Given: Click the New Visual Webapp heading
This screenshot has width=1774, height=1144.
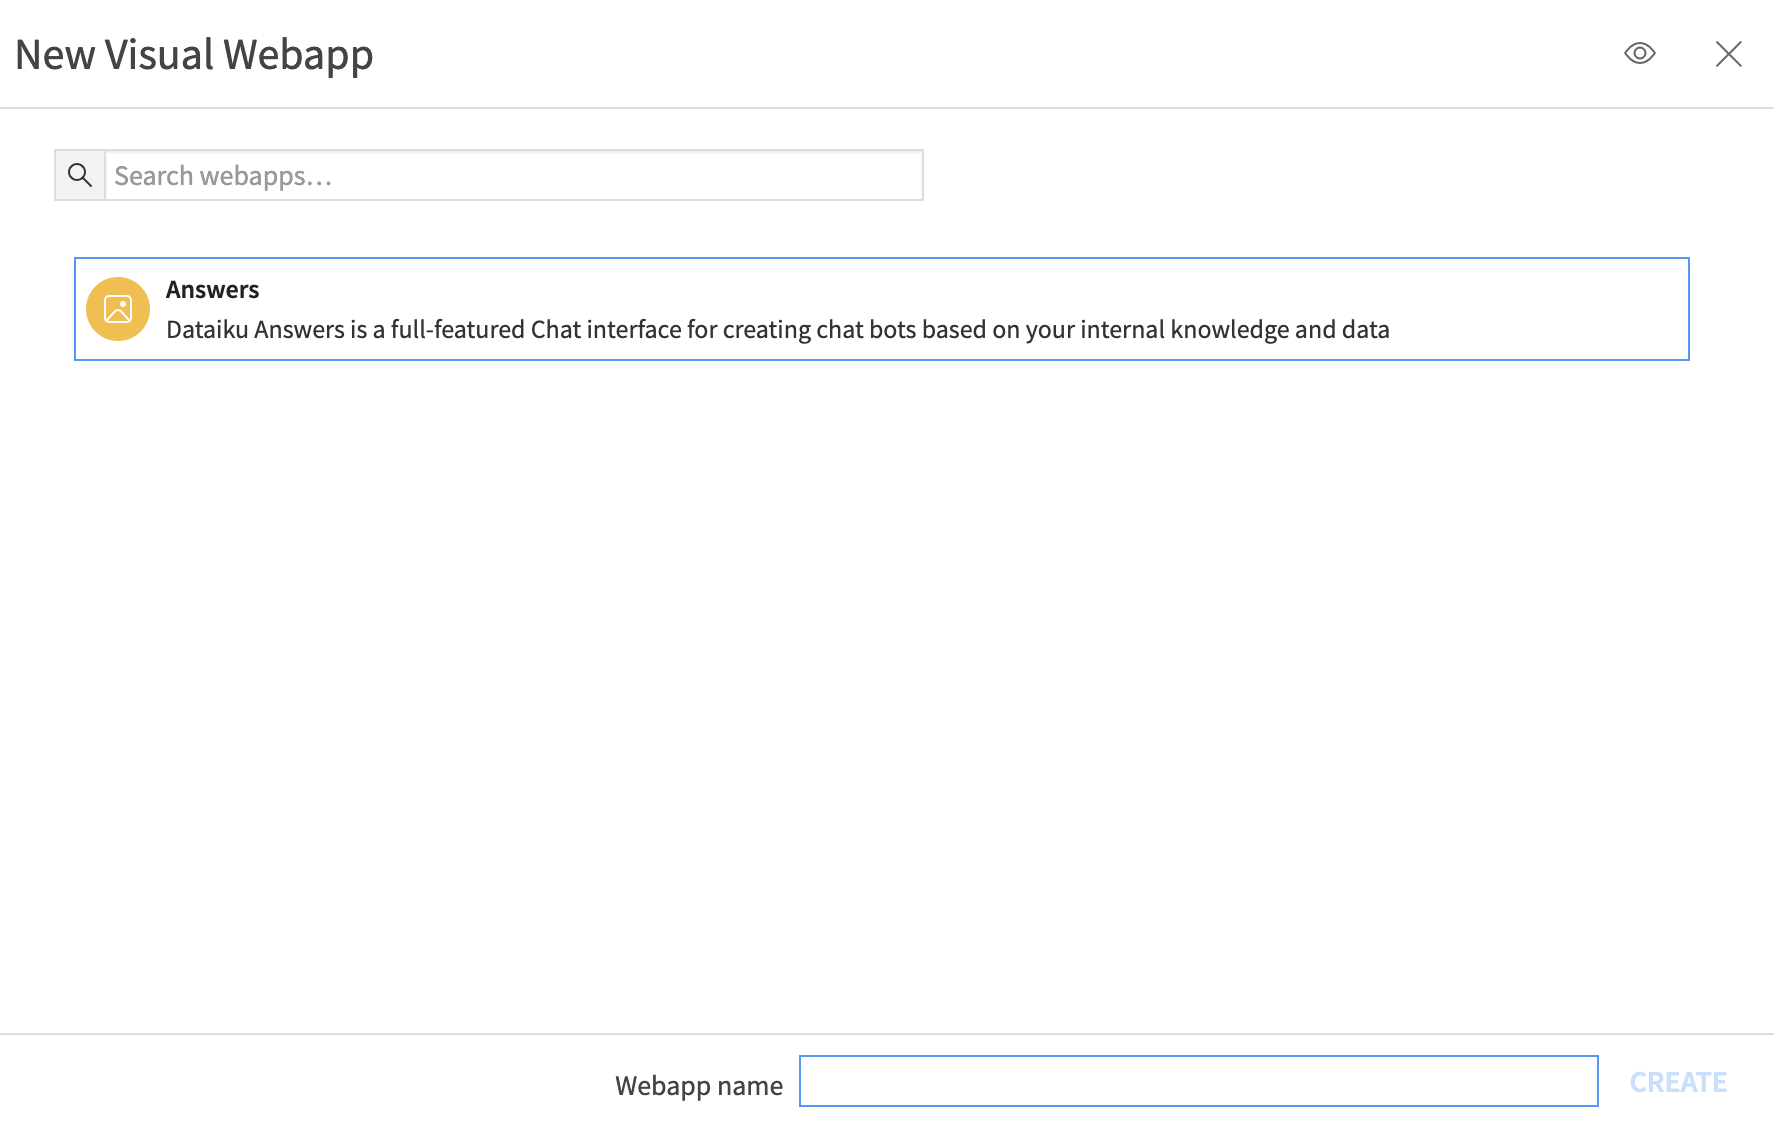Looking at the screenshot, I should coord(194,55).
